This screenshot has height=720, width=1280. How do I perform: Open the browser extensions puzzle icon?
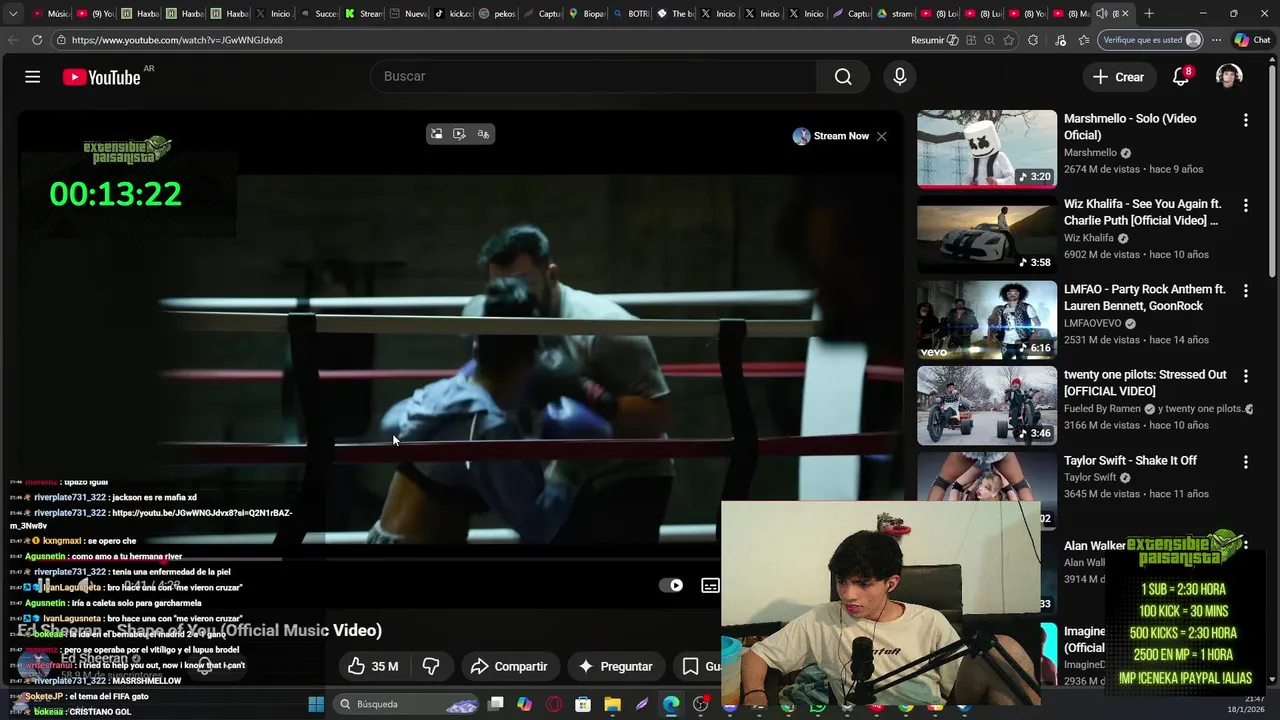(x=1033, y=40)
